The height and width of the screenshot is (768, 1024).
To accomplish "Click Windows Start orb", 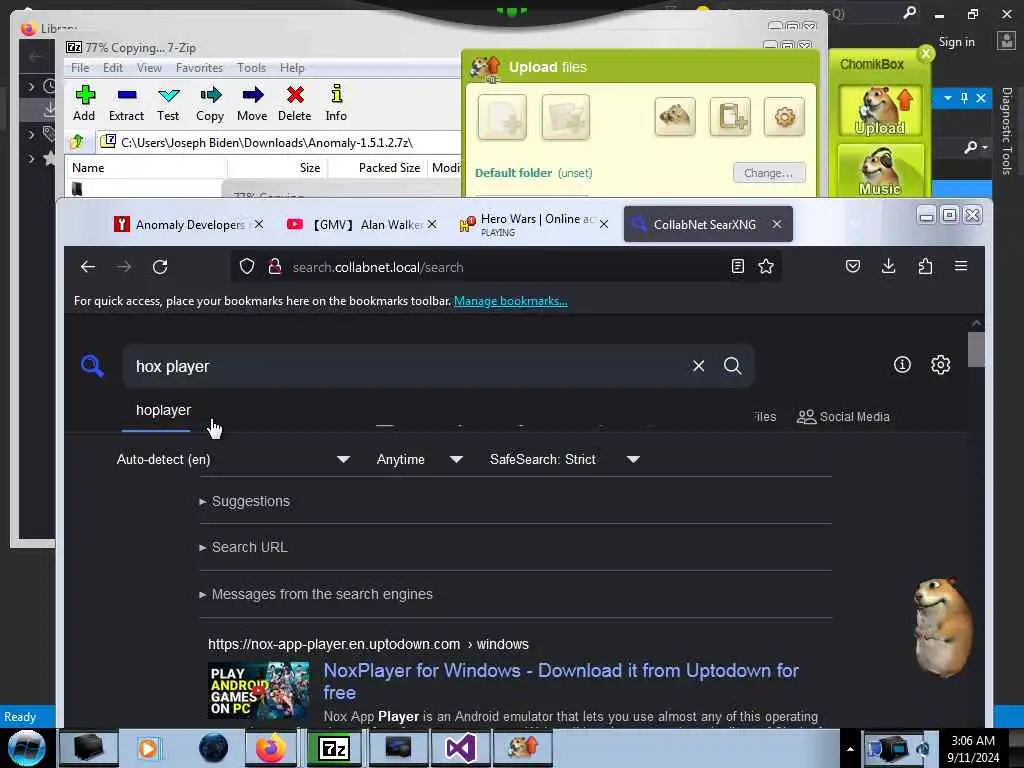I will click(27, 748).
